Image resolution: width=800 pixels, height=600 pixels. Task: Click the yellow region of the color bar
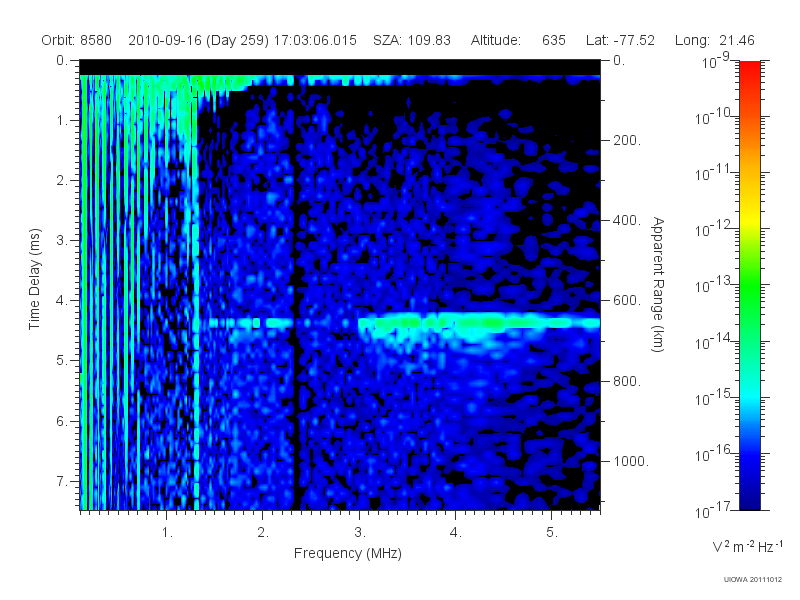click(749, 217)
